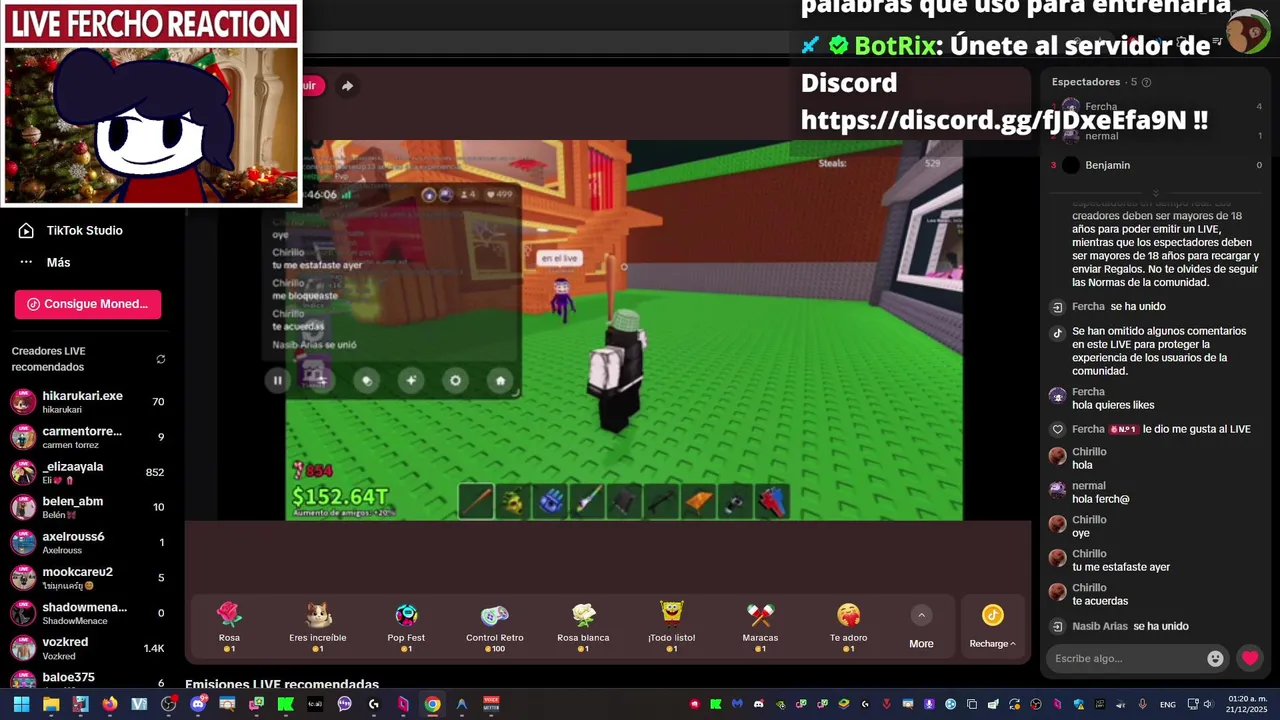Click the sparkle effects icon in overlay
The width and height of the screenshot is (1280, 720).
(411, 380)
